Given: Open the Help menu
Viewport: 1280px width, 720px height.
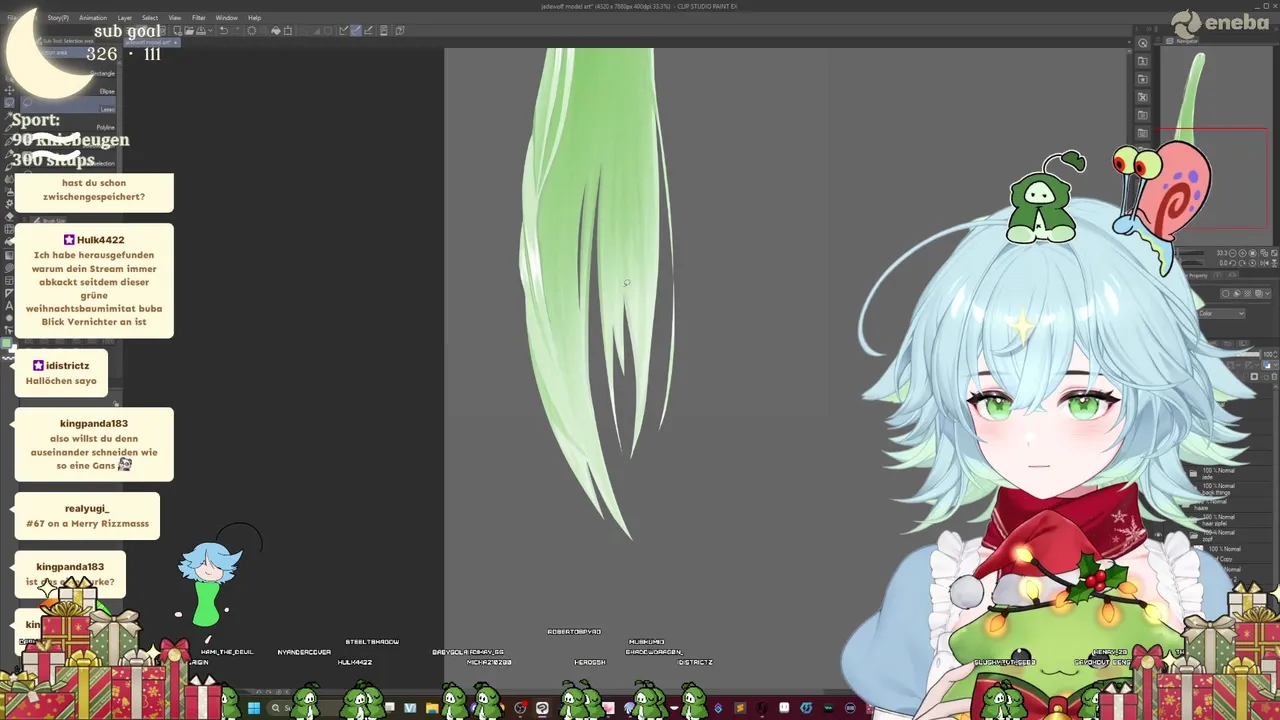Looking at the screenshot, I should [x=255, y=18].
